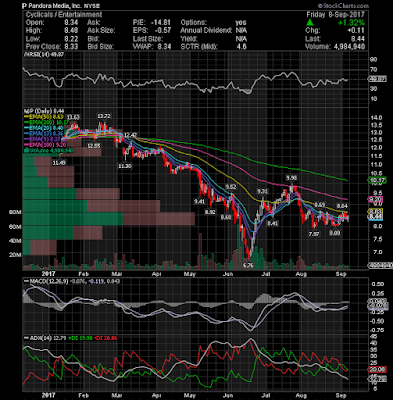The width and height of the screenshot is (393, 400).
Task: Click the 11.49 price annotation
Action: coord(59,162)
